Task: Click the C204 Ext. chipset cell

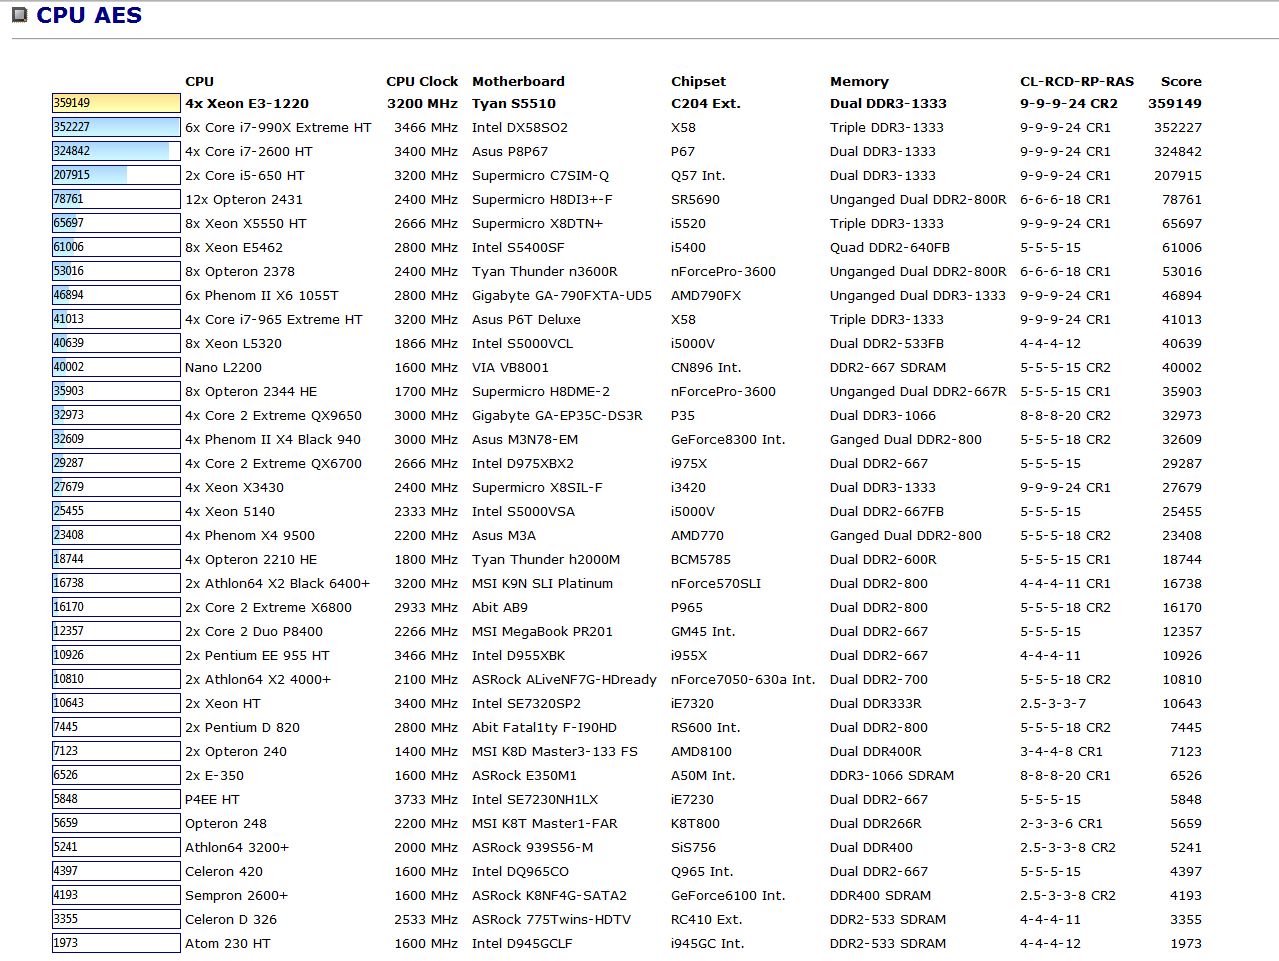Action: click(x=706, y=103)
